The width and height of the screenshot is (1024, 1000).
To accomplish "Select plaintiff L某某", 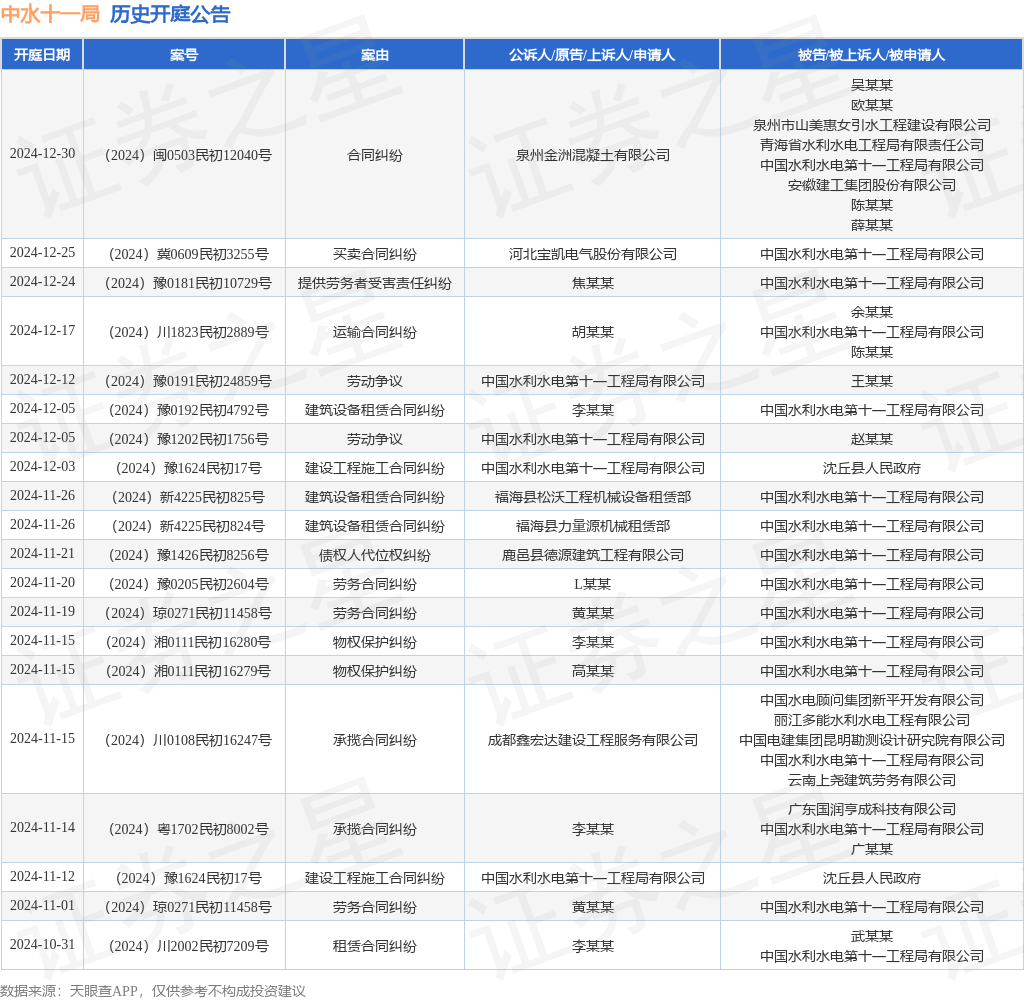I will pyautogui.click(x=593, y=585).
